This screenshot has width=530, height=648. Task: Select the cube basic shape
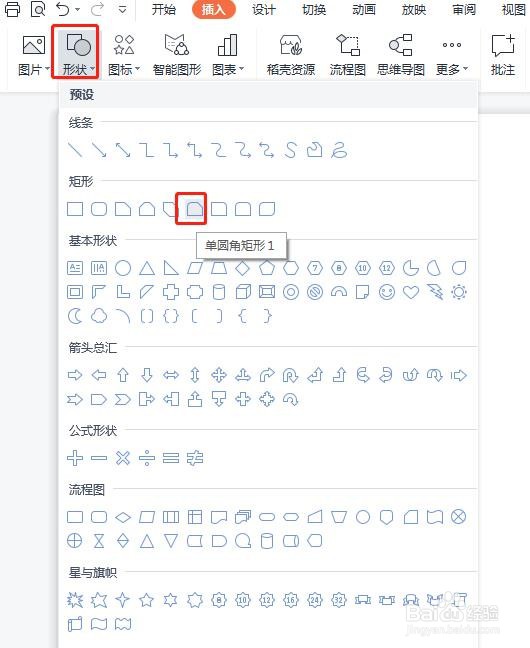[243, 292]
